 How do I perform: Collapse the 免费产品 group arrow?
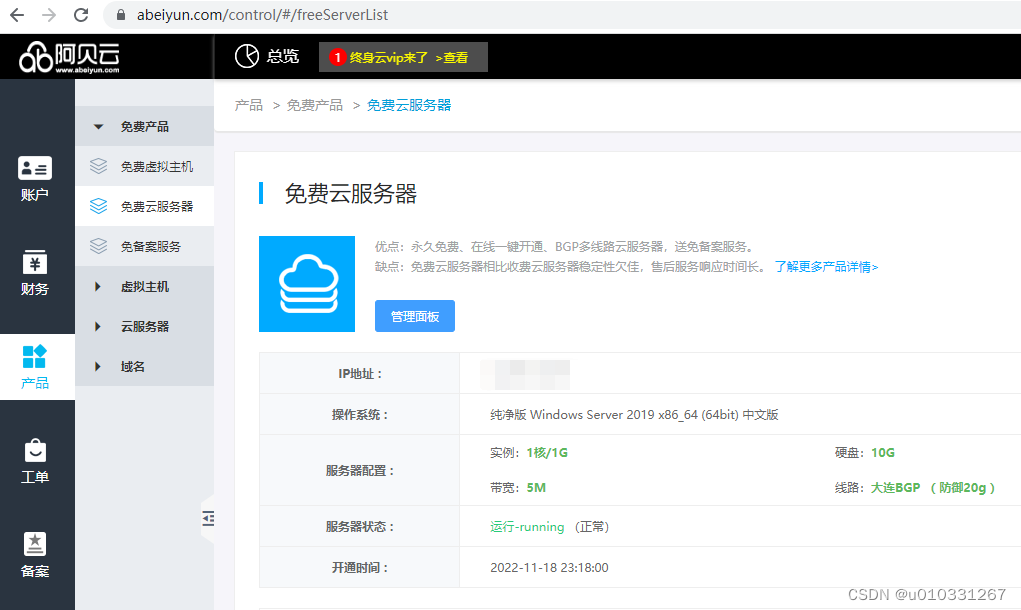(x=98, y=126)
